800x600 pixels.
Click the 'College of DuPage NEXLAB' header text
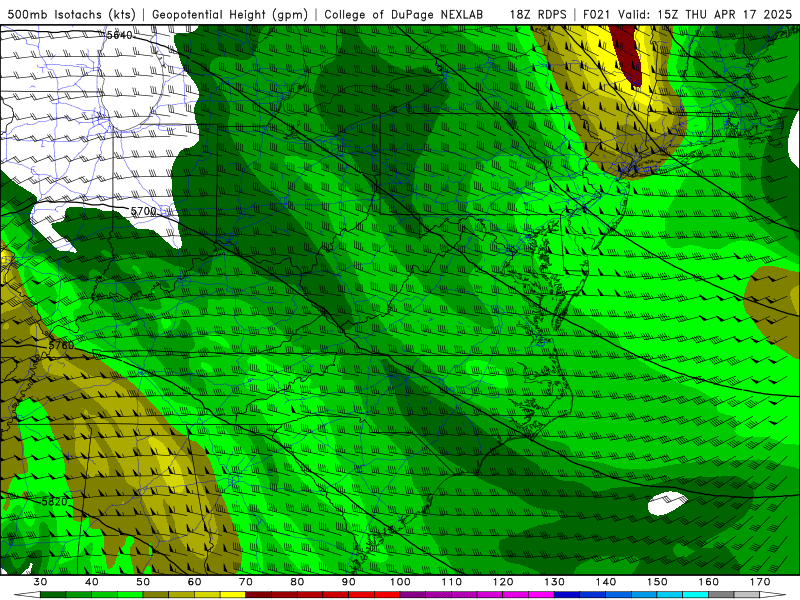(404, 14)
